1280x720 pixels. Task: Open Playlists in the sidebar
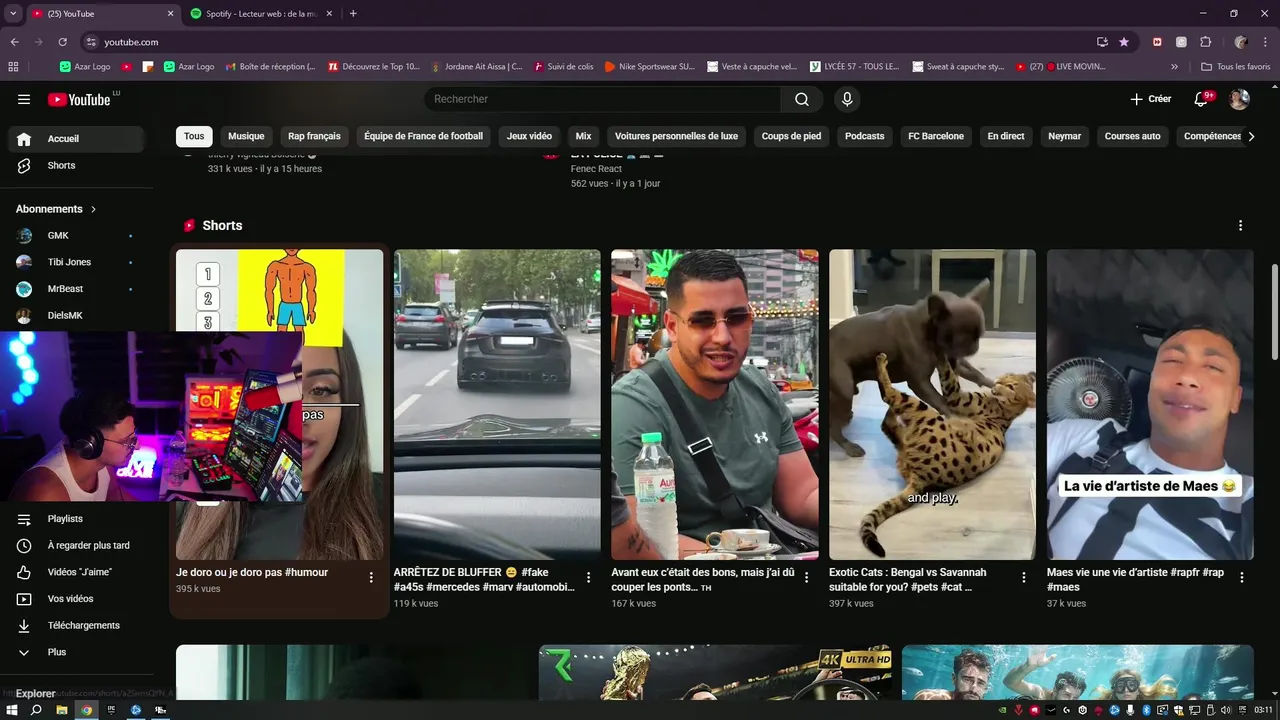(76, 519)
